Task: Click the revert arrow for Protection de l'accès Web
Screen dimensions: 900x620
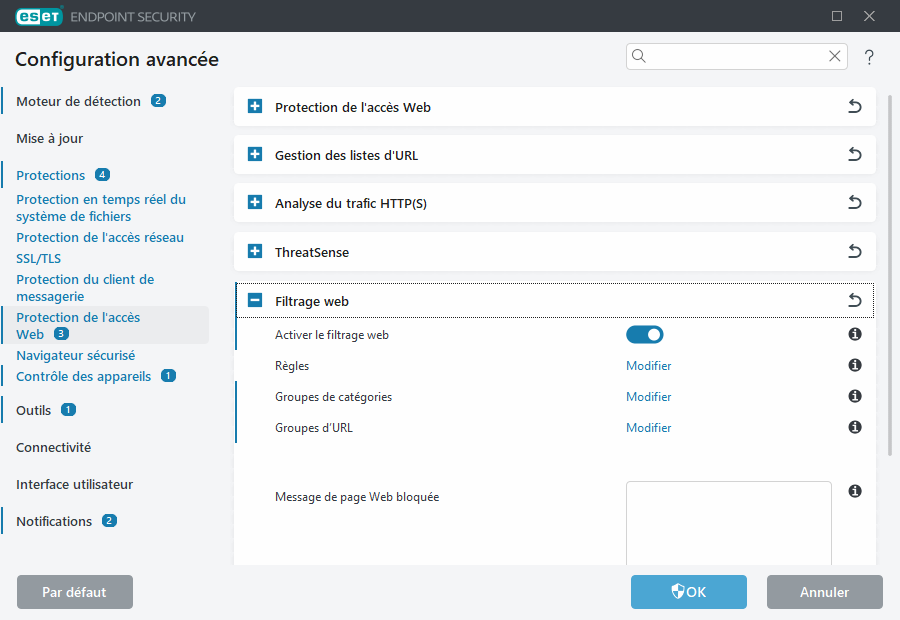Action: coord(855,106)
